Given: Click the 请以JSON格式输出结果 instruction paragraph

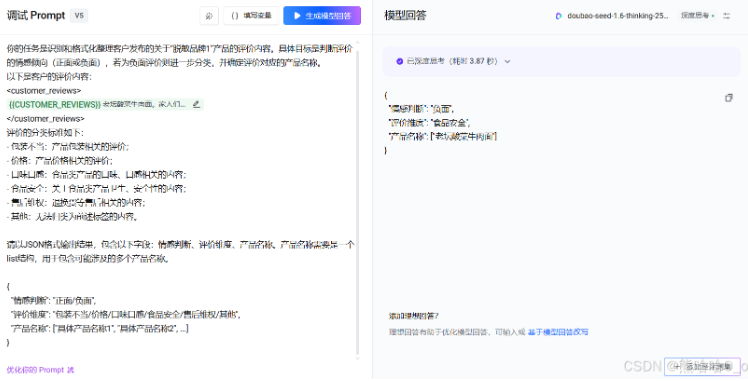Looking at the screenshot, I should coord(180,252).
